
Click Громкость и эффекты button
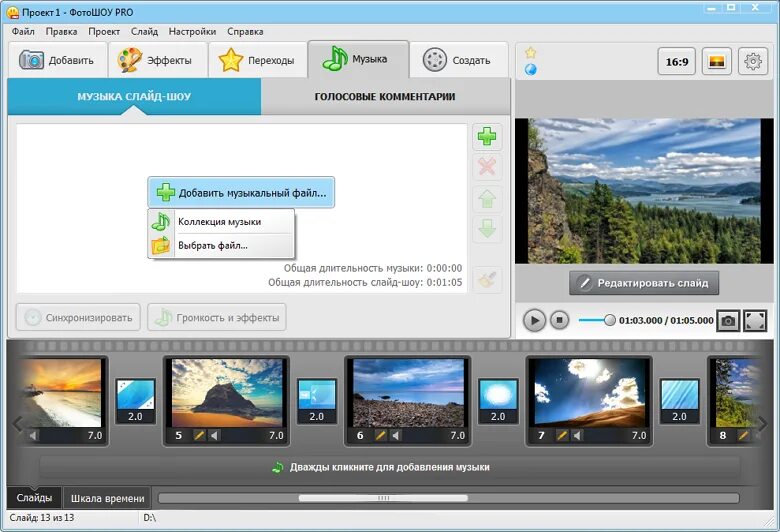click(217, 318)
